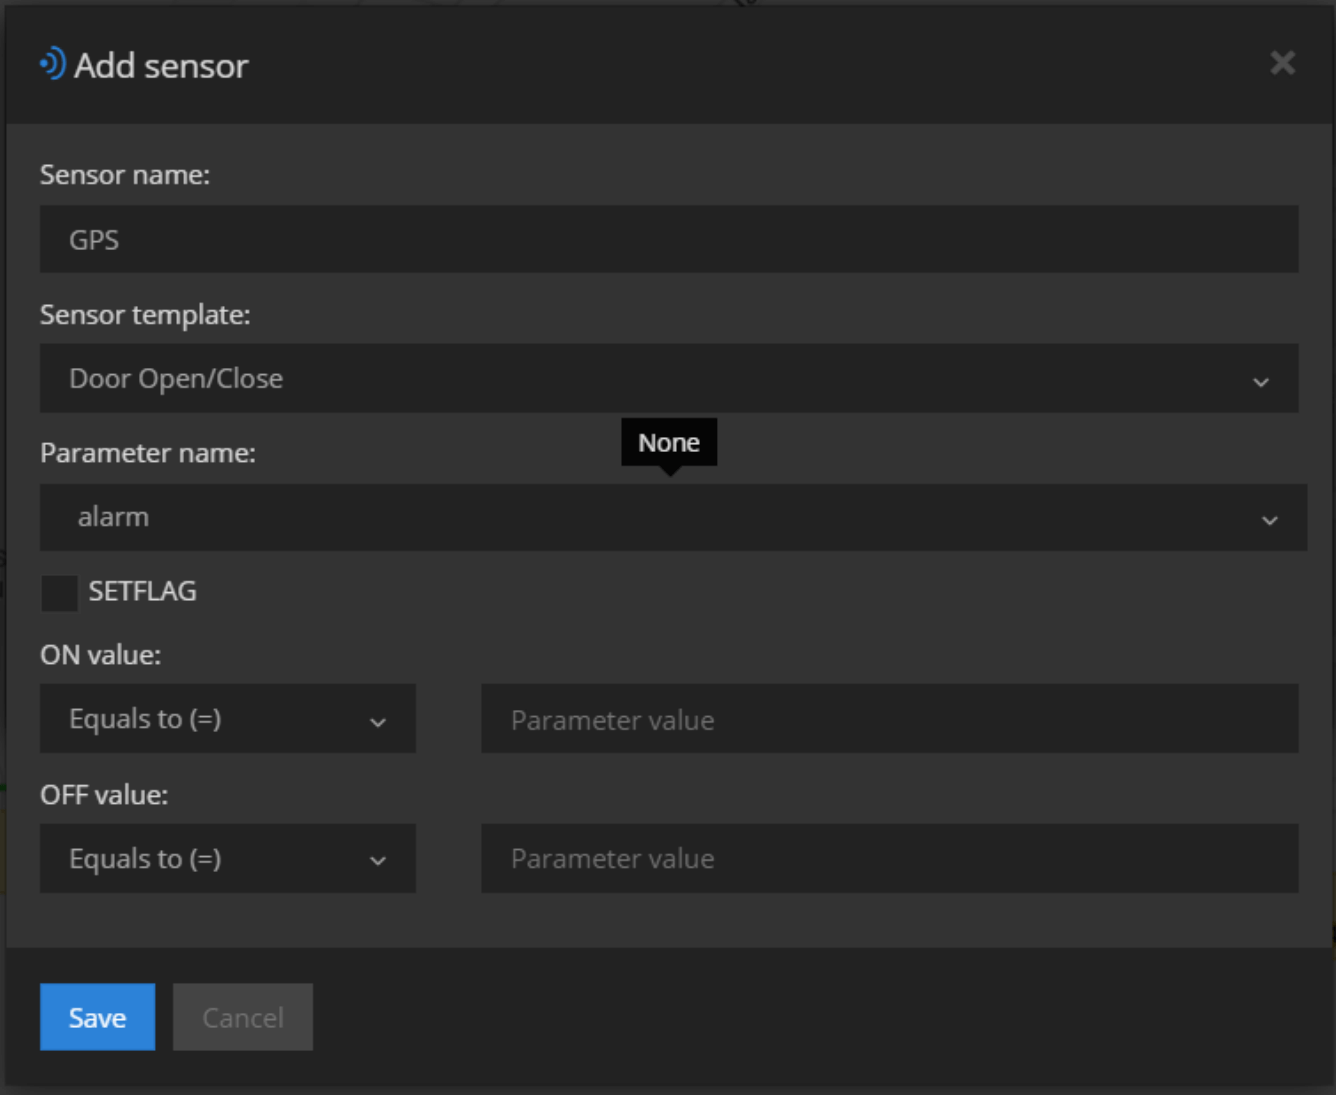
Task: Click the None tooltip
Action: click(669, 443)
